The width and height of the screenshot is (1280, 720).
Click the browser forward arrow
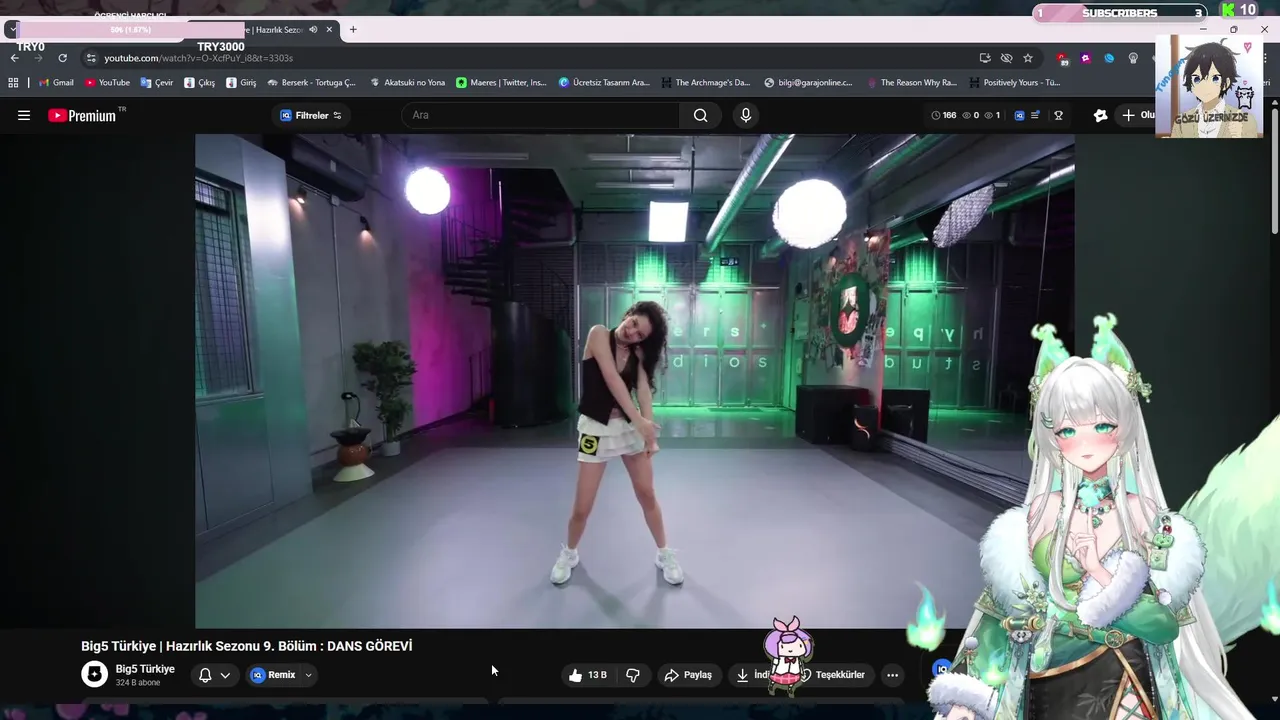click(x=38, y=58)
